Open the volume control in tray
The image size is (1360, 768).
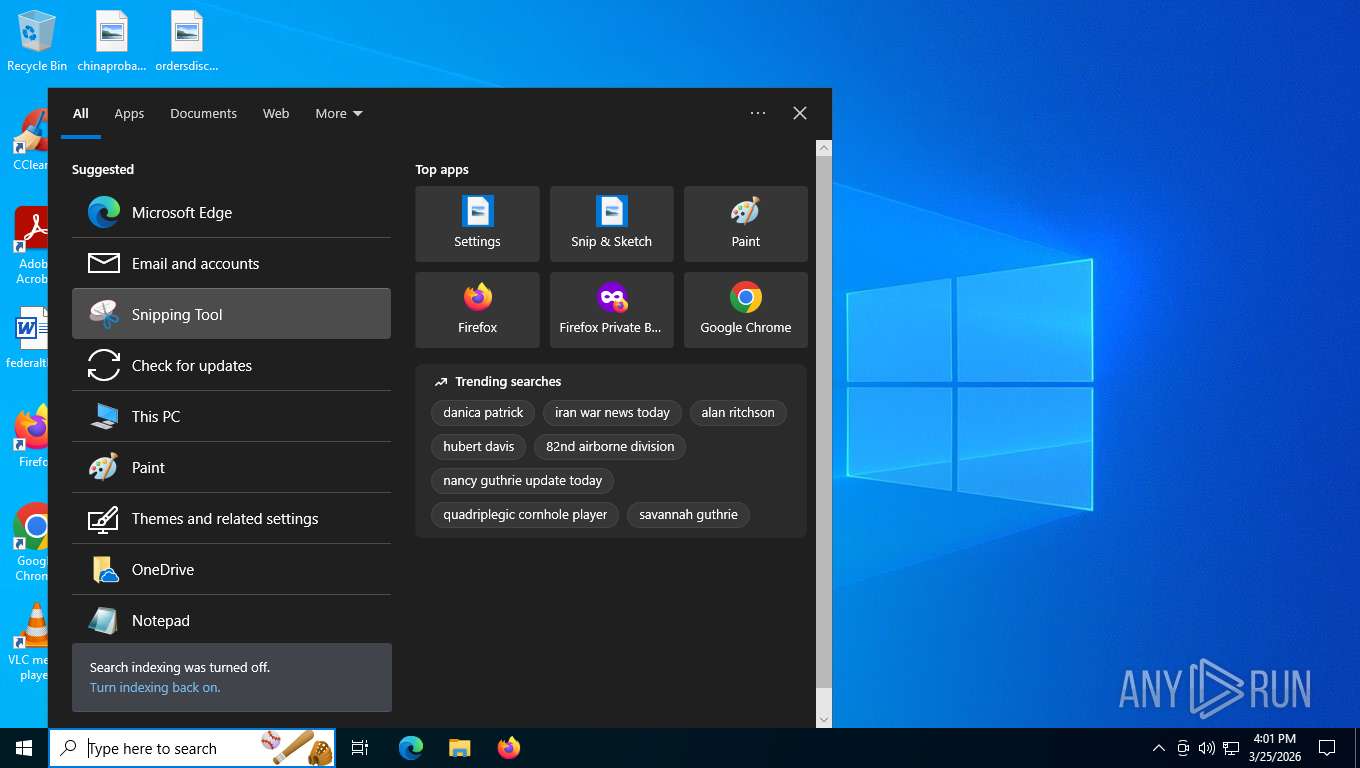pyautogui.click(x=1206, y=748)
